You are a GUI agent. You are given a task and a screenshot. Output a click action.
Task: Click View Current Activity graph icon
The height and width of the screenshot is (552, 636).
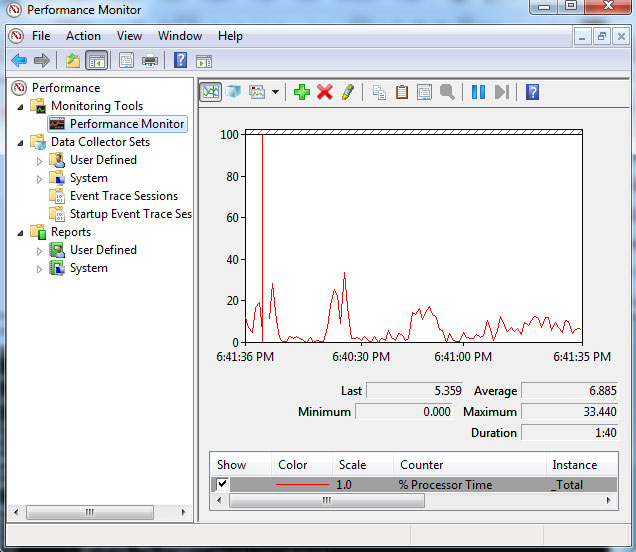[210, 92]
